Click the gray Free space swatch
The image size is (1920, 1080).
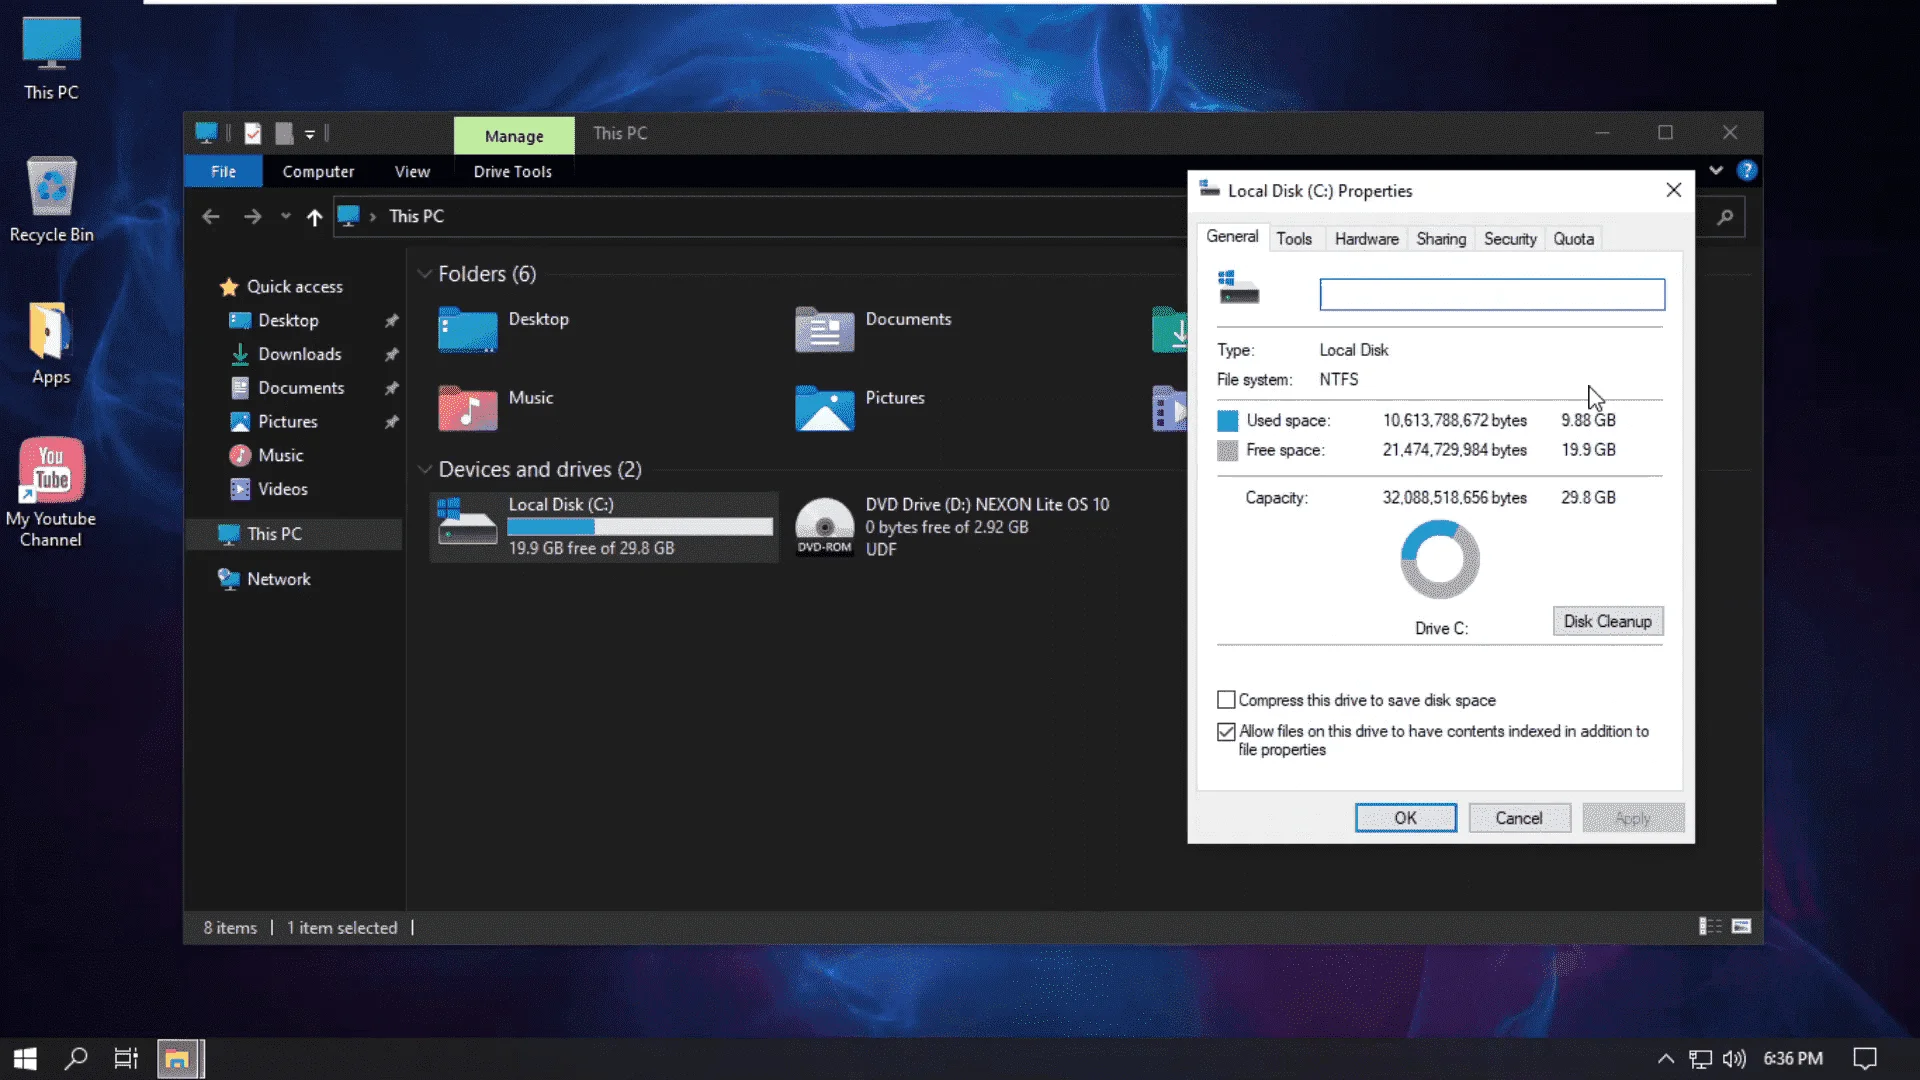click(1227, 451)
